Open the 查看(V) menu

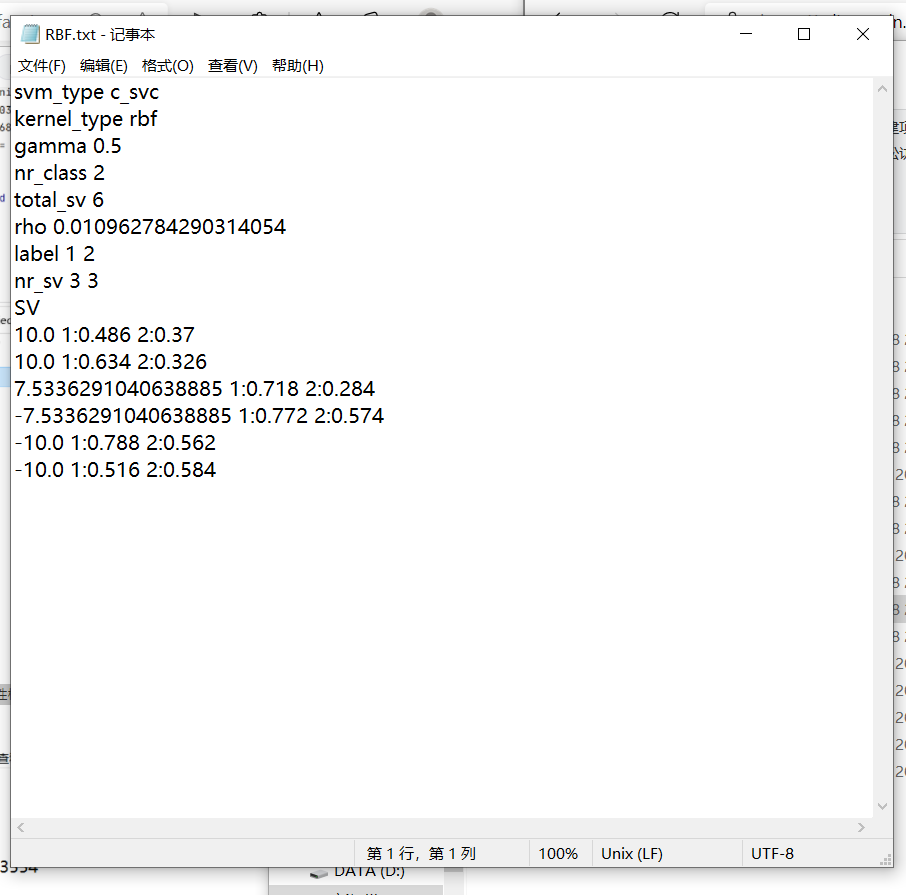tap(233, 66)
